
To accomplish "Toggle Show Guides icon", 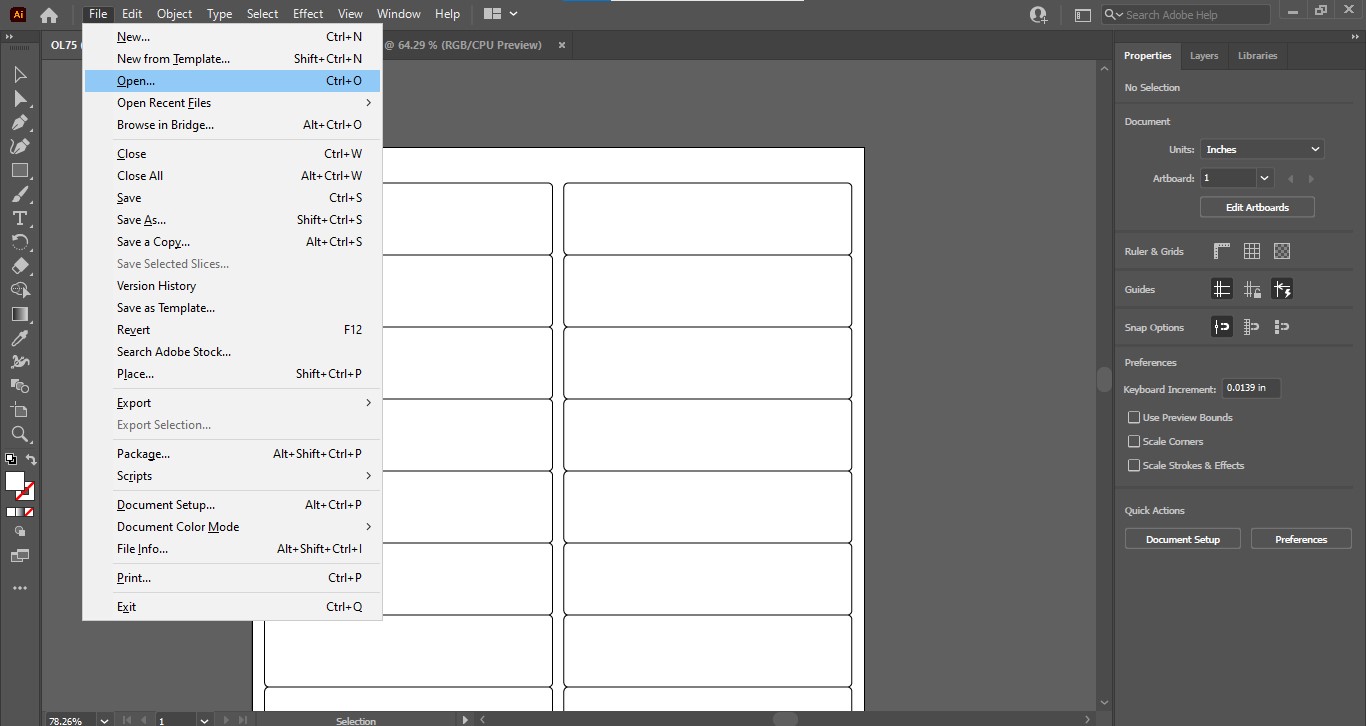I will 1222,289.
